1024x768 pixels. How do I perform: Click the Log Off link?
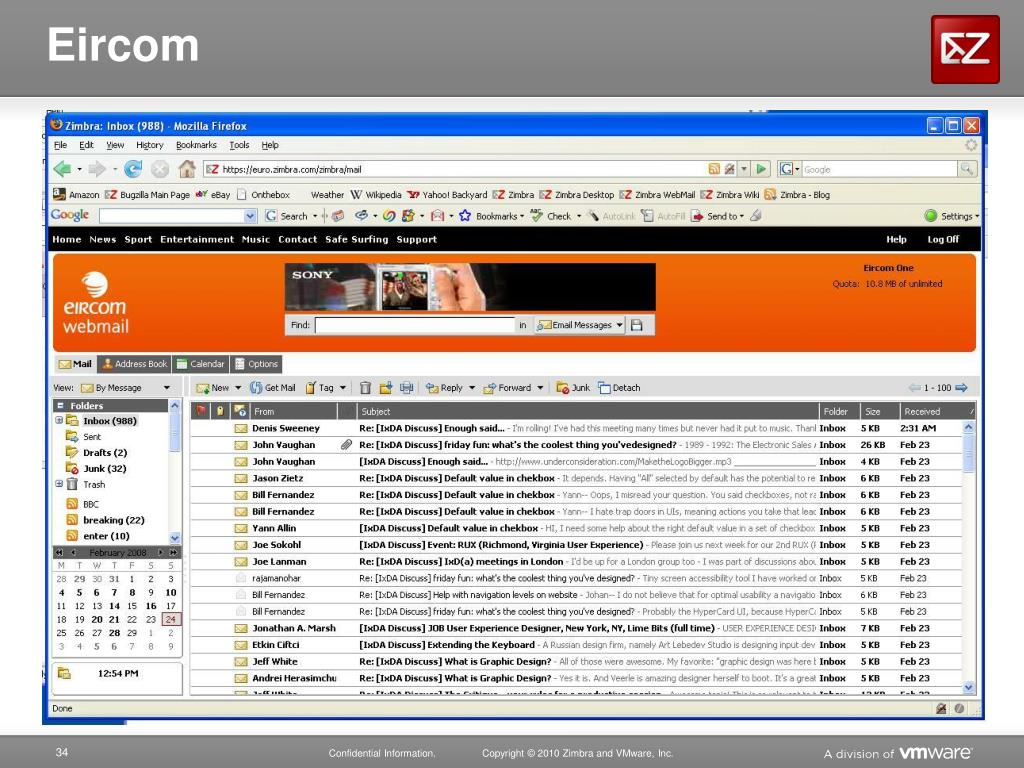click(943, 239)
